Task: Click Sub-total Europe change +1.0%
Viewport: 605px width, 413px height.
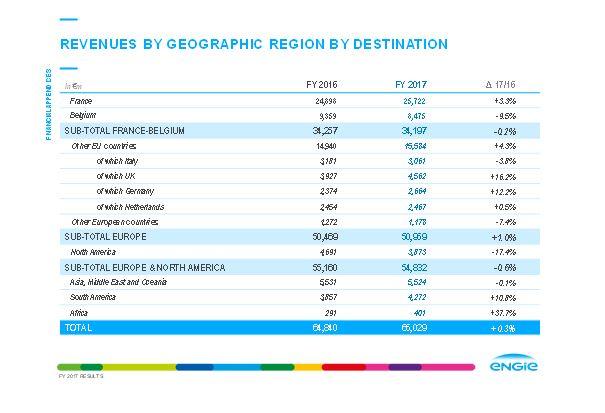Action: (x=504, y=237)
